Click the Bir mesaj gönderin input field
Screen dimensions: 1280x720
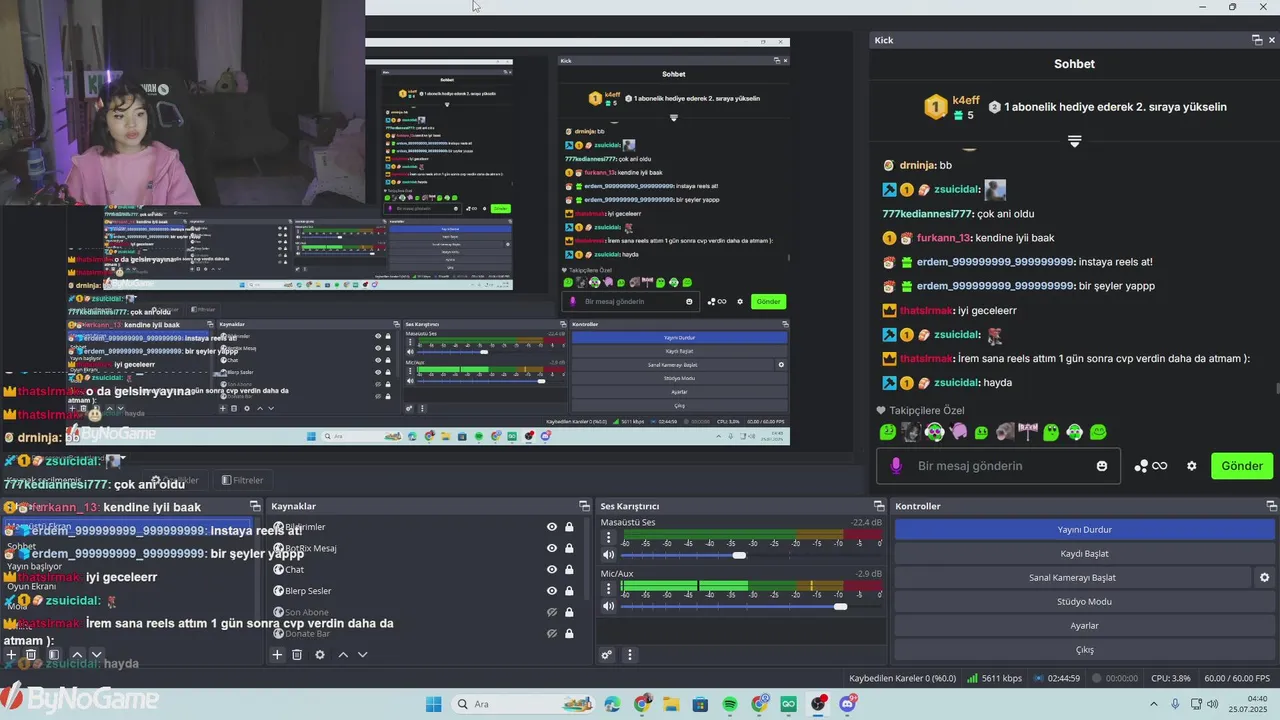click(1000, 466)
